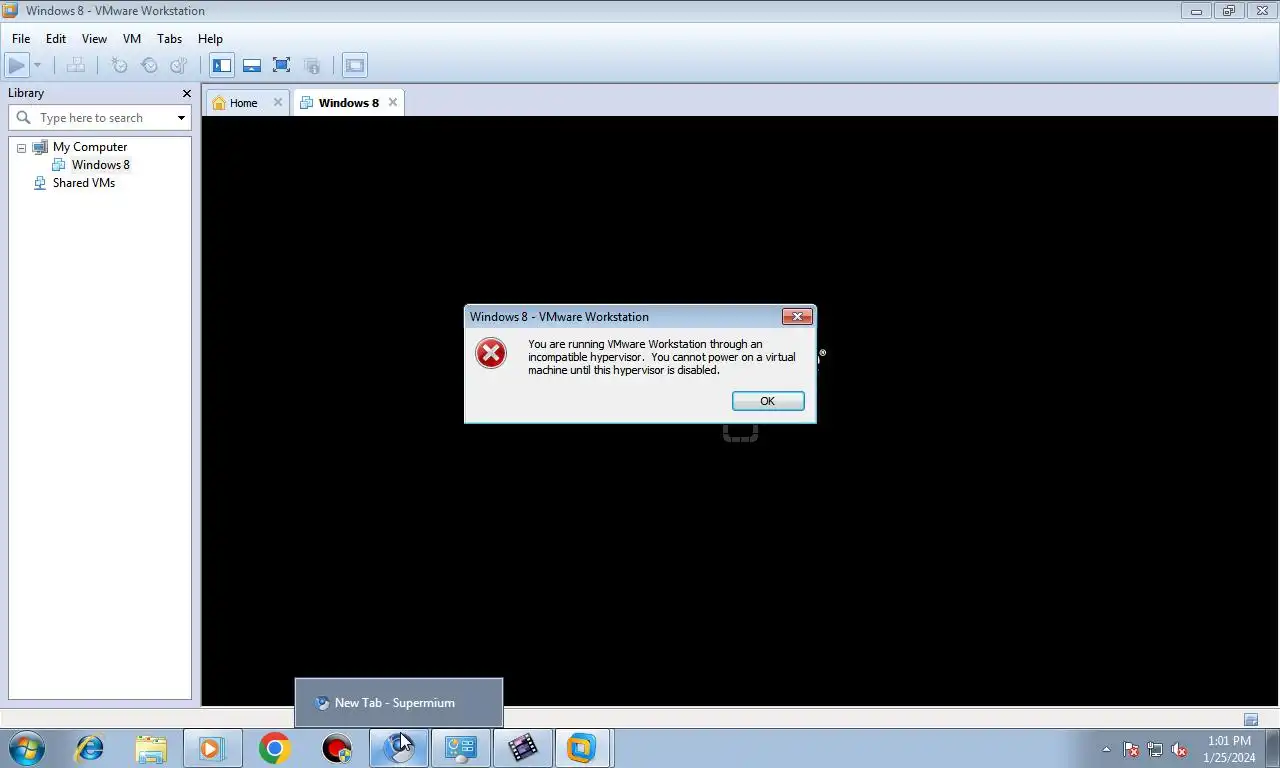Click the console view toolbar icon

(354, 66)
